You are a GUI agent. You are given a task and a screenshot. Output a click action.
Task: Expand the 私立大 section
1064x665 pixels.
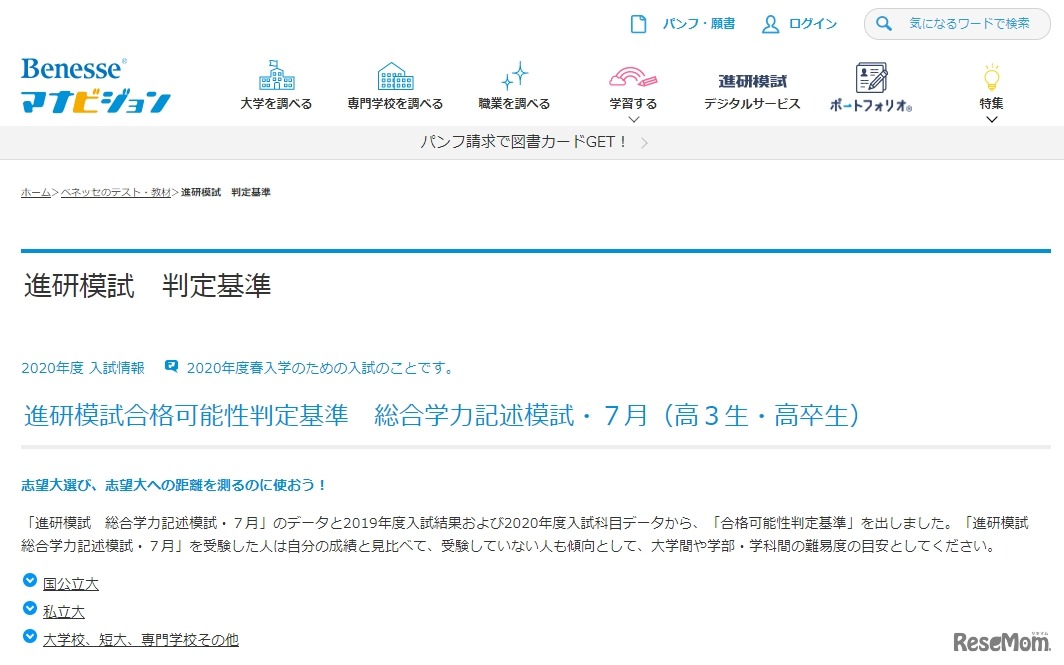pos(63,611)
